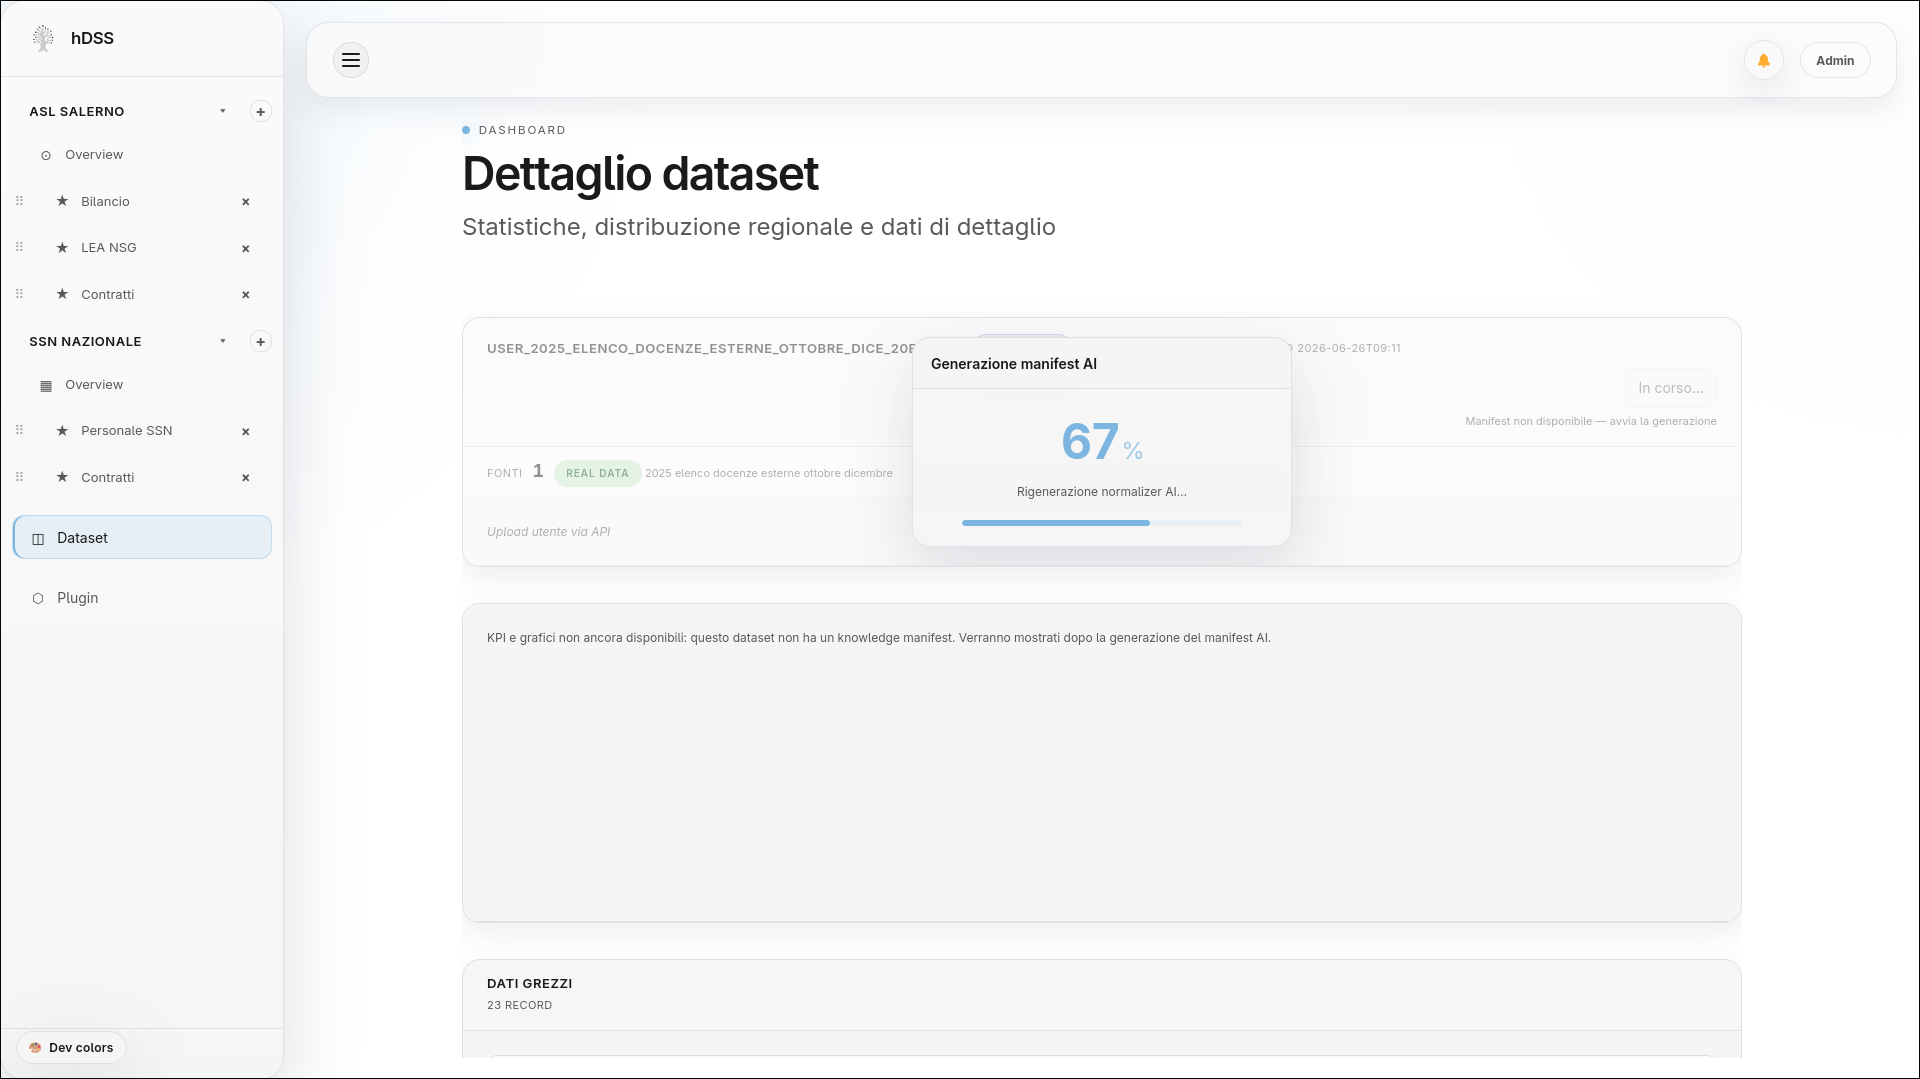This screenshot has height=1079, width=1920.
Task: Open the LEA NSG dashboard
Action: pos(108,247)
